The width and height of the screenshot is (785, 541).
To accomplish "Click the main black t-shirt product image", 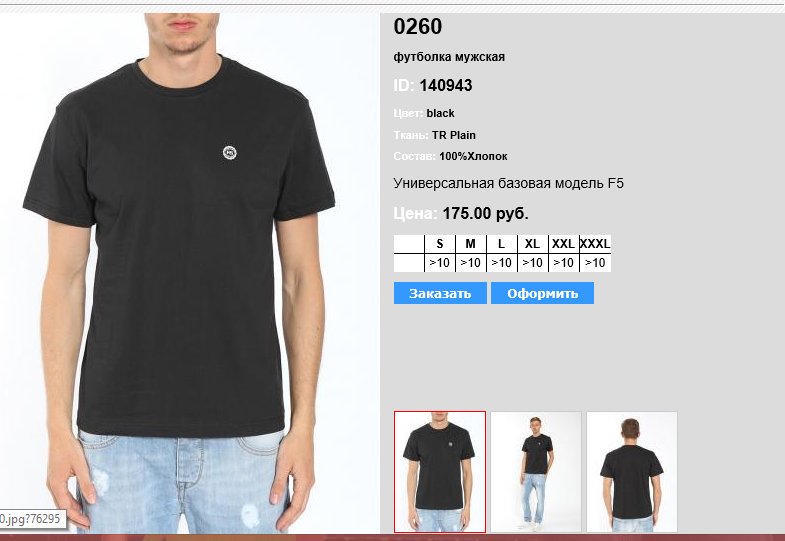I will 190,273.
